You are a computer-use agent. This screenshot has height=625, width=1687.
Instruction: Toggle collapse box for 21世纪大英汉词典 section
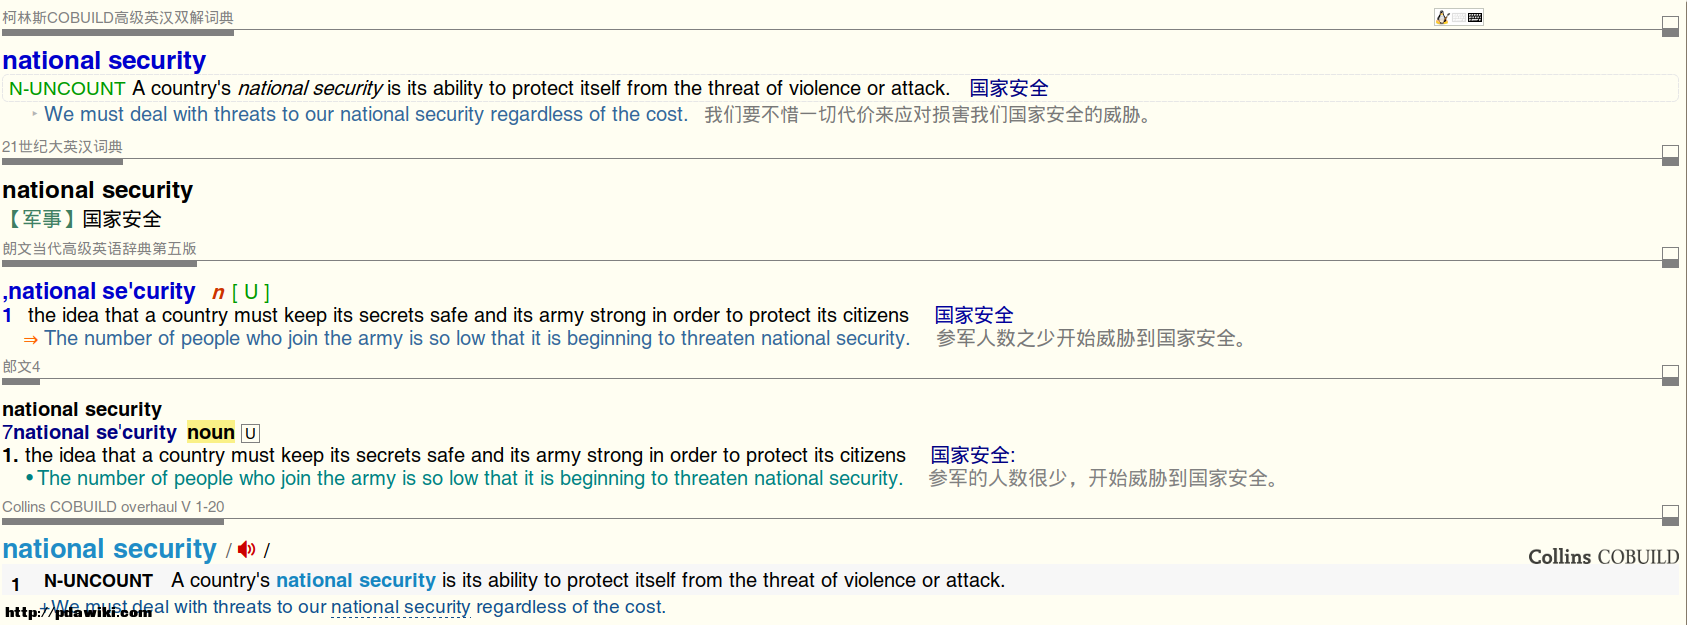click(1670, 155)
